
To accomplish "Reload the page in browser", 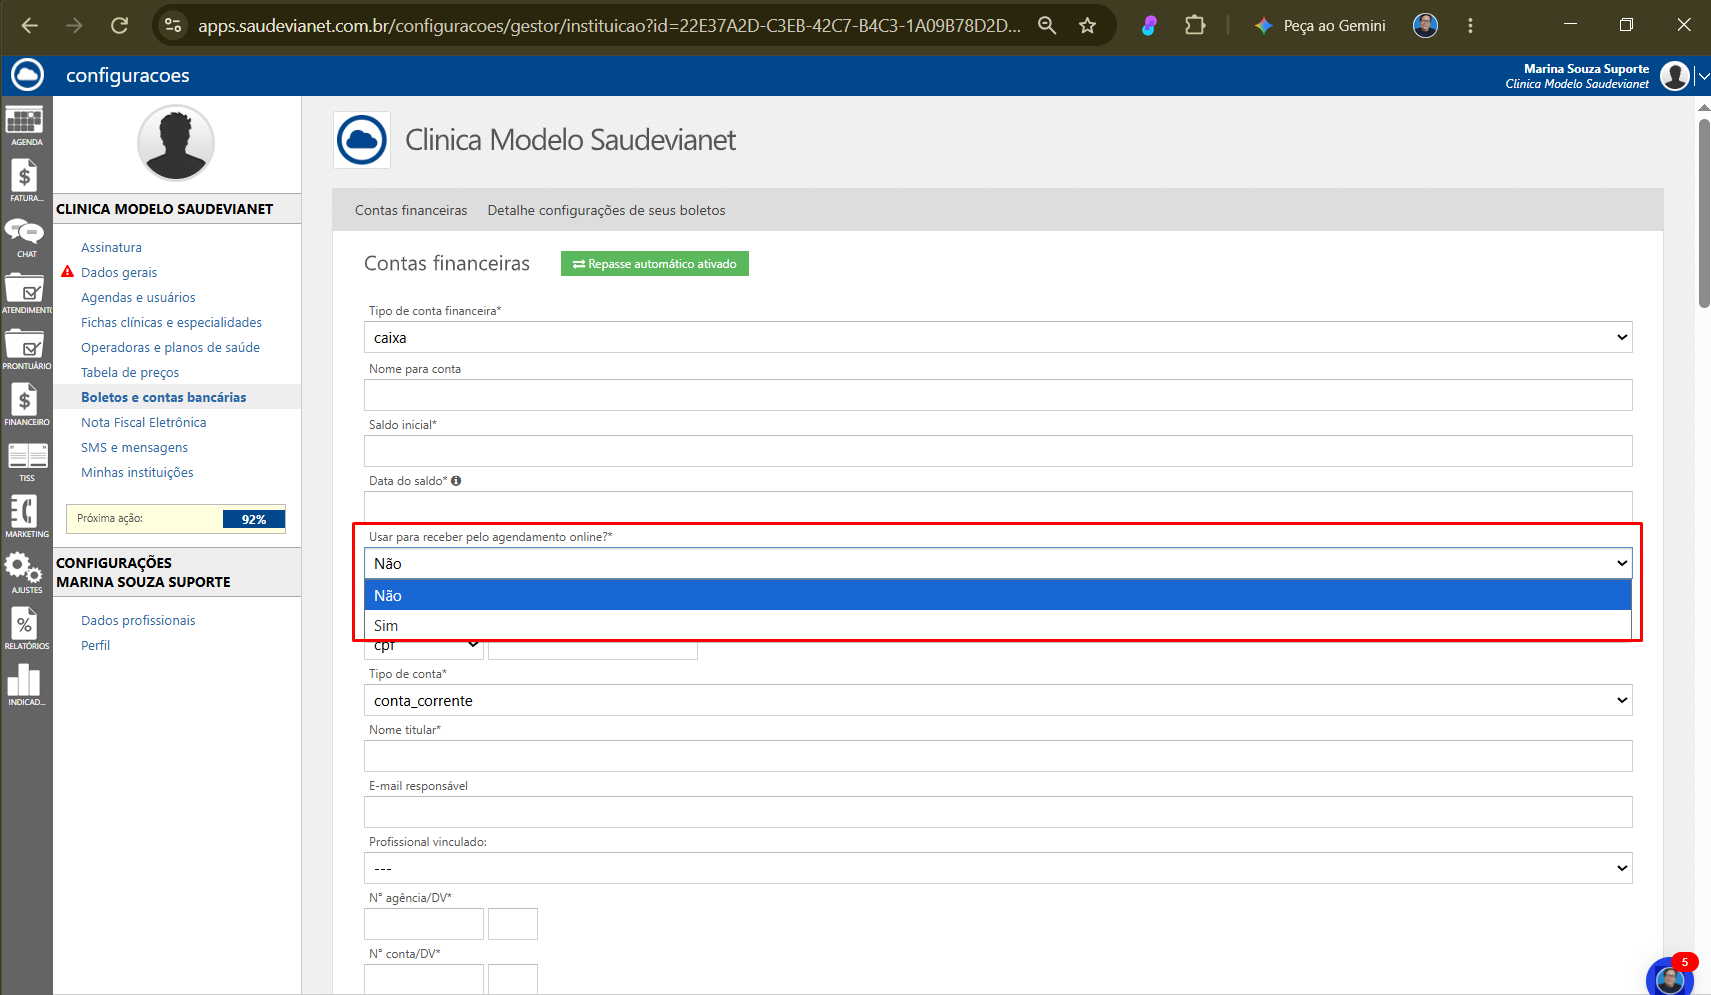I will [x=119, y=26].
